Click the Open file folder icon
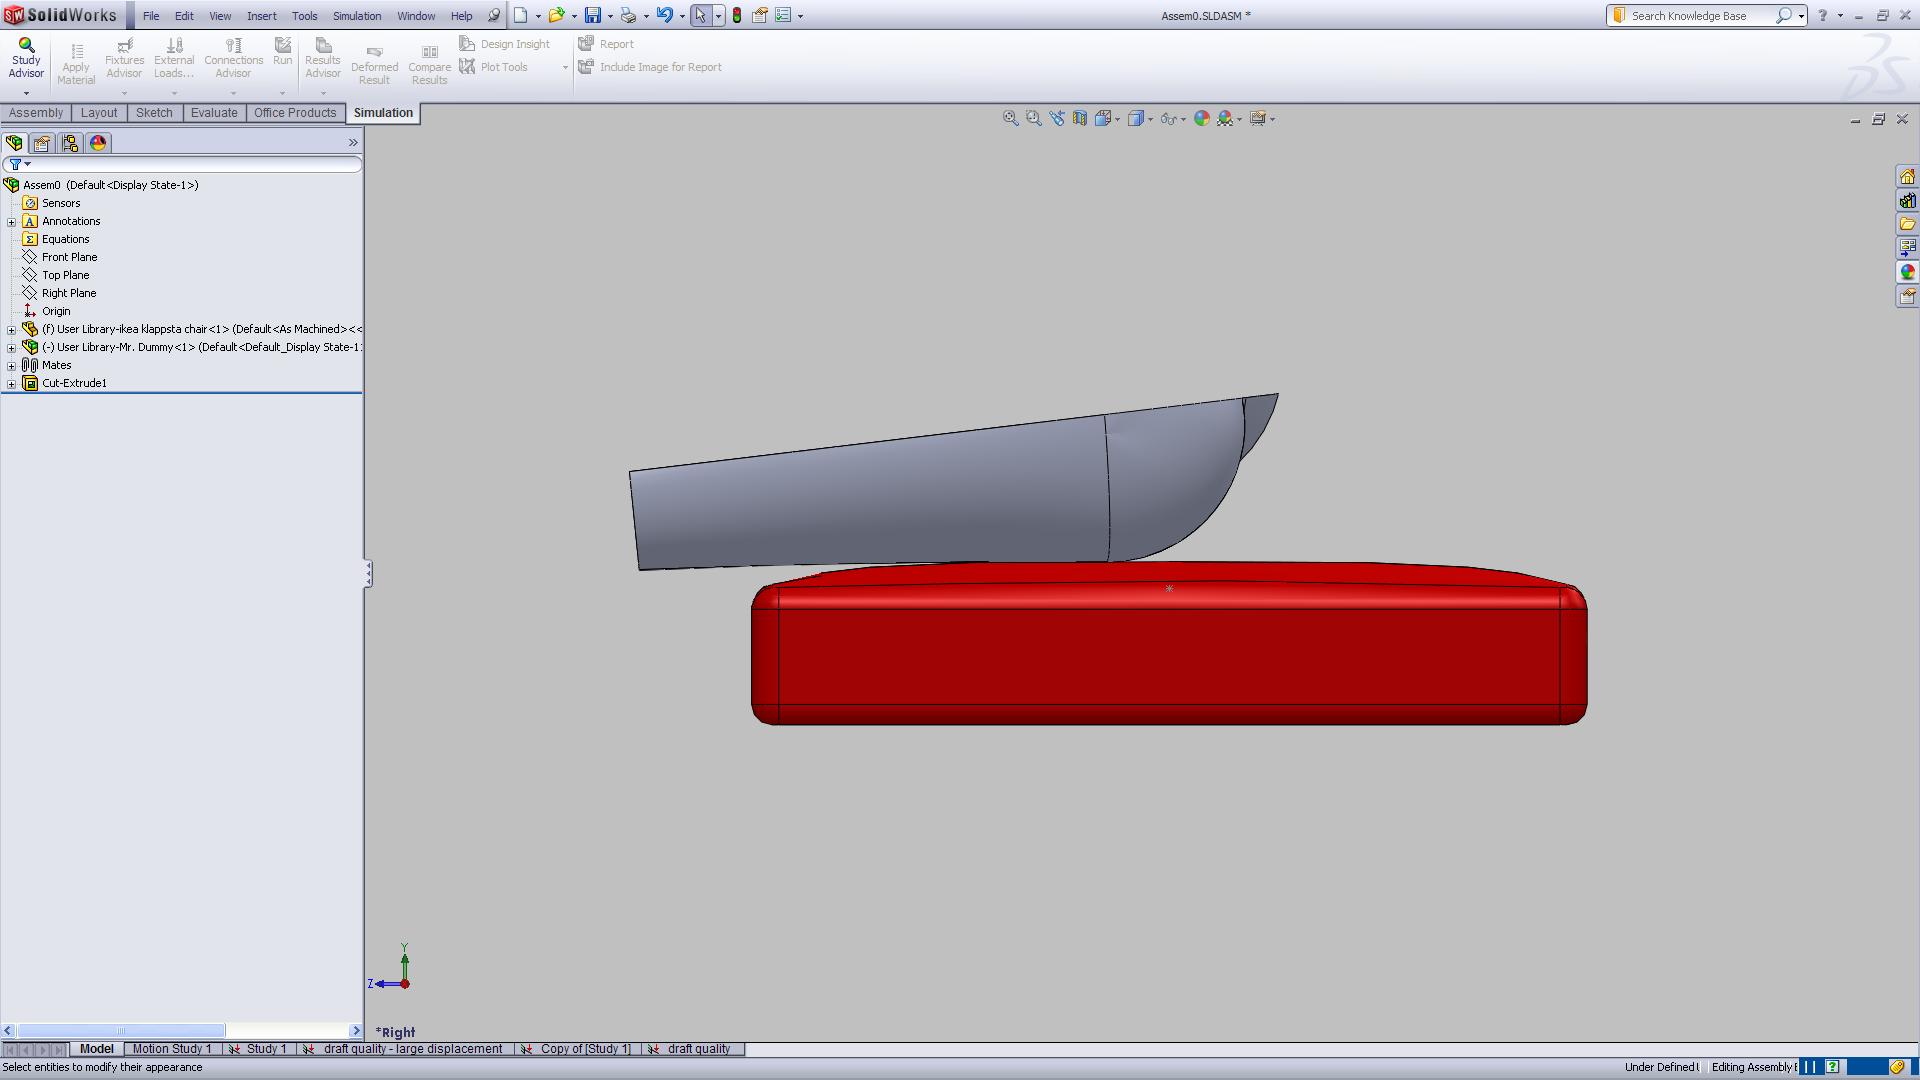Image resolution: width=1920 pixels, height=1080 pixels. pyautogui.click(x=556, y=16)
